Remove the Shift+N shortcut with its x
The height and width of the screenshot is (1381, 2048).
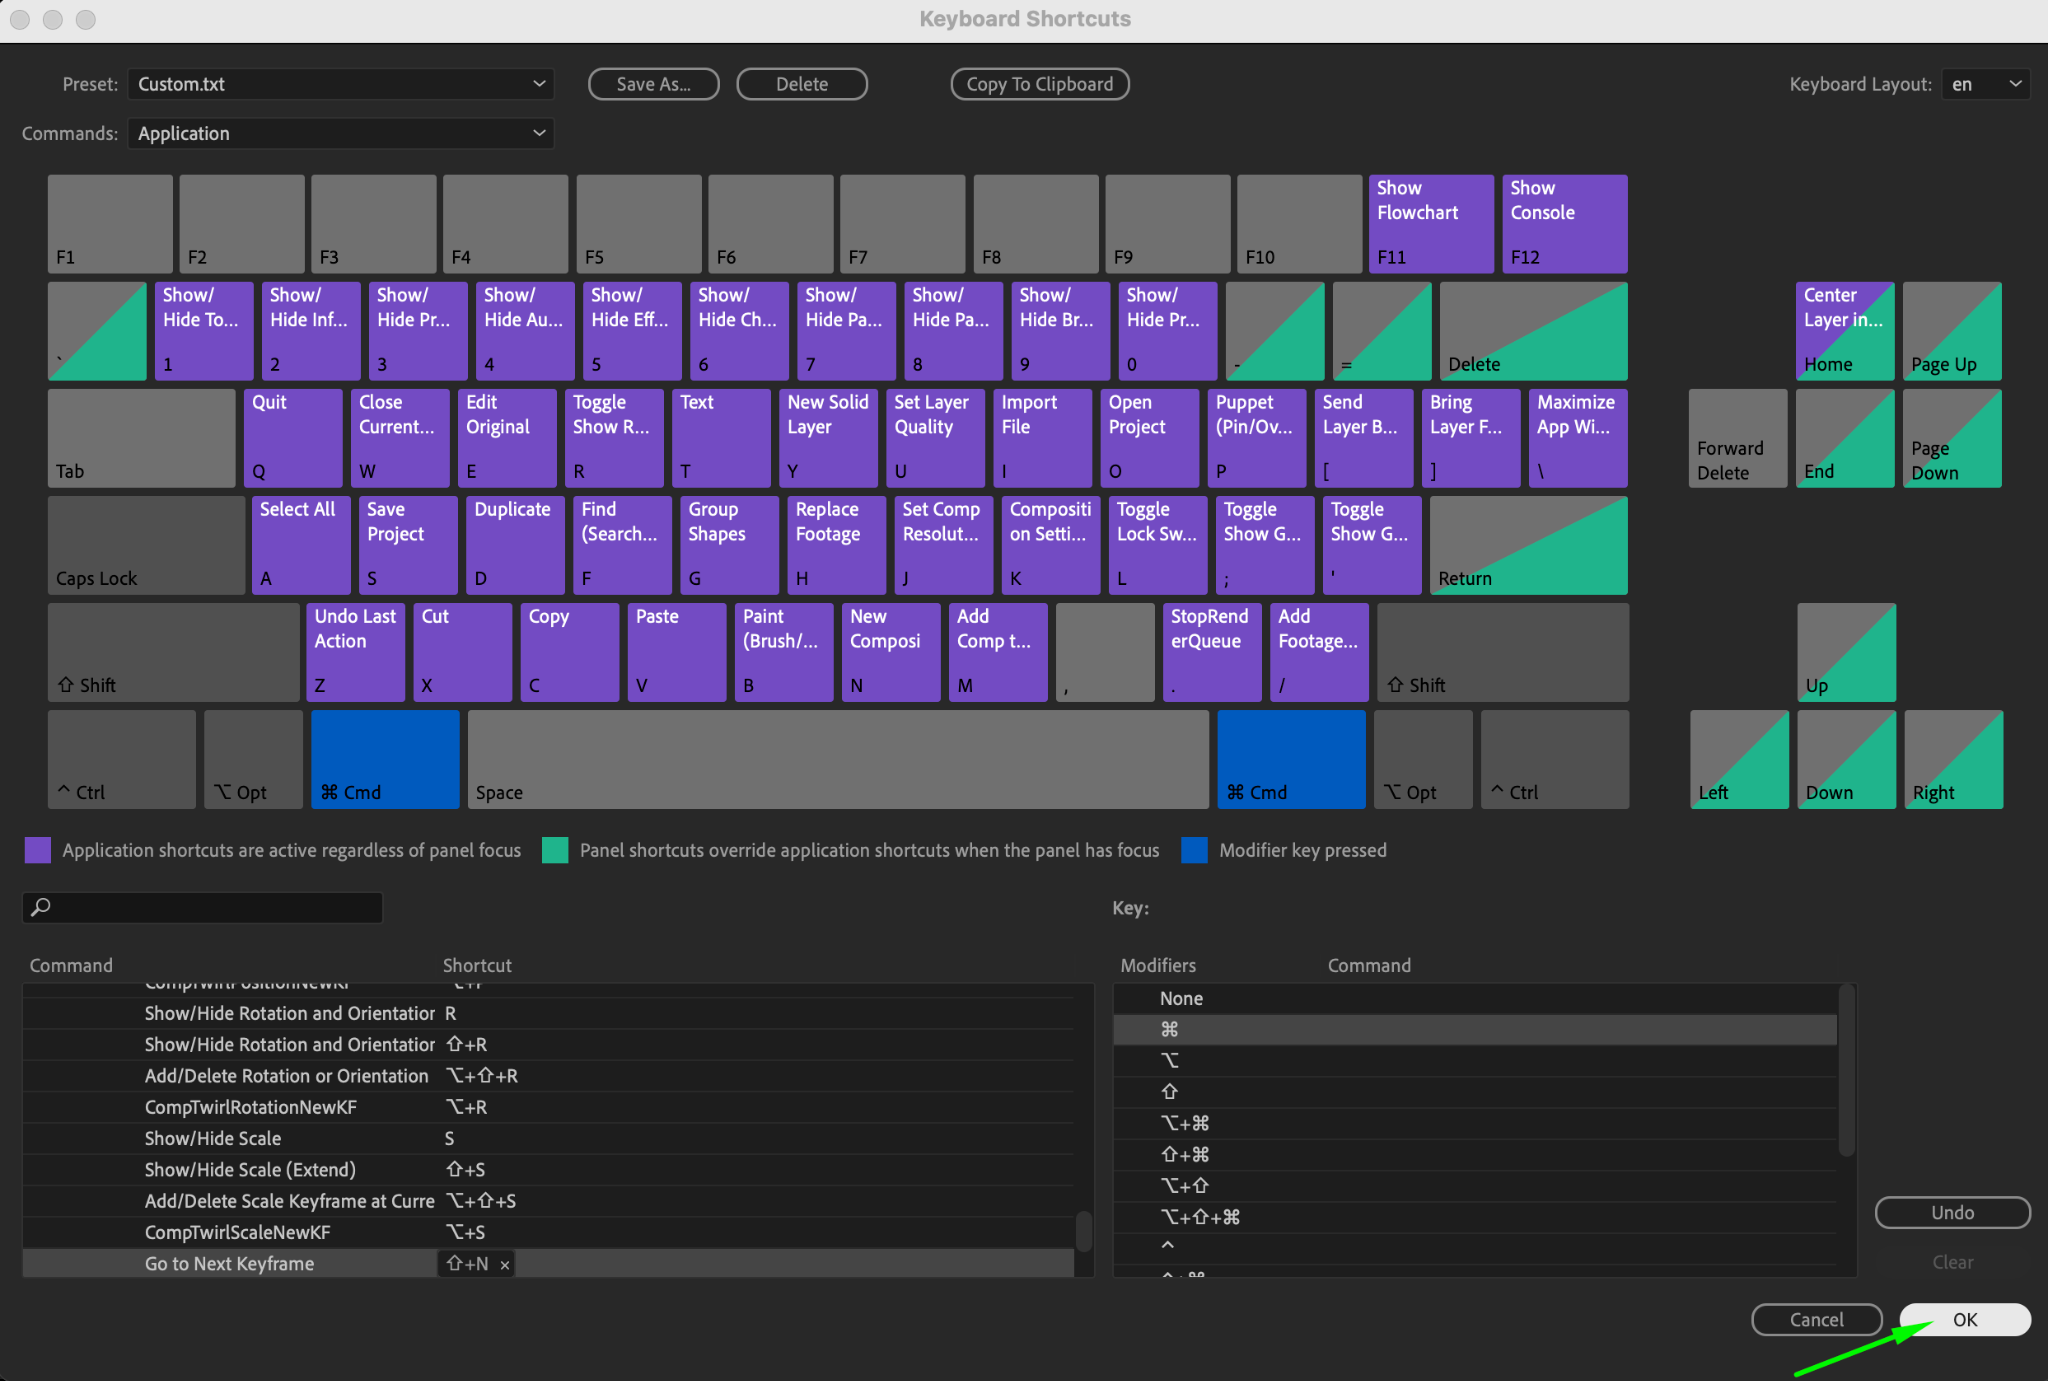(x=505, y=1265)
